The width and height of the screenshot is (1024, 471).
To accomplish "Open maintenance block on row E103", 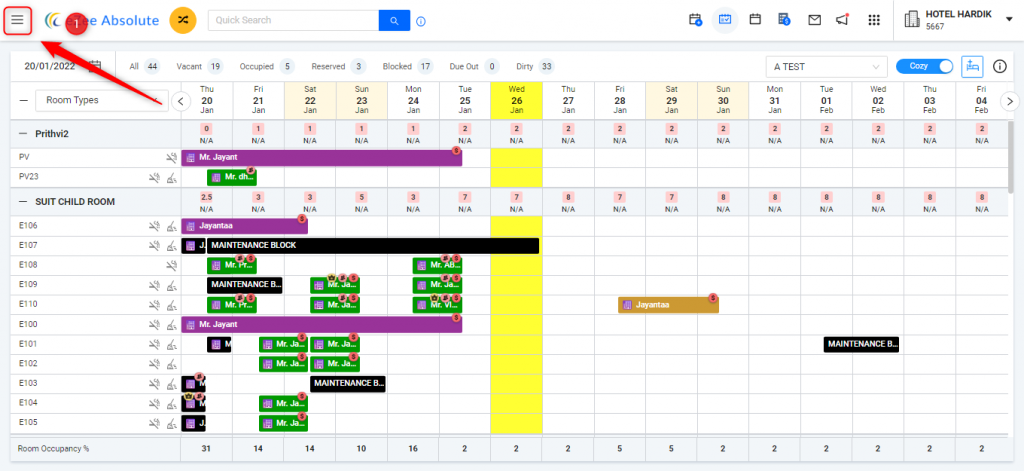I will [347, 383].
